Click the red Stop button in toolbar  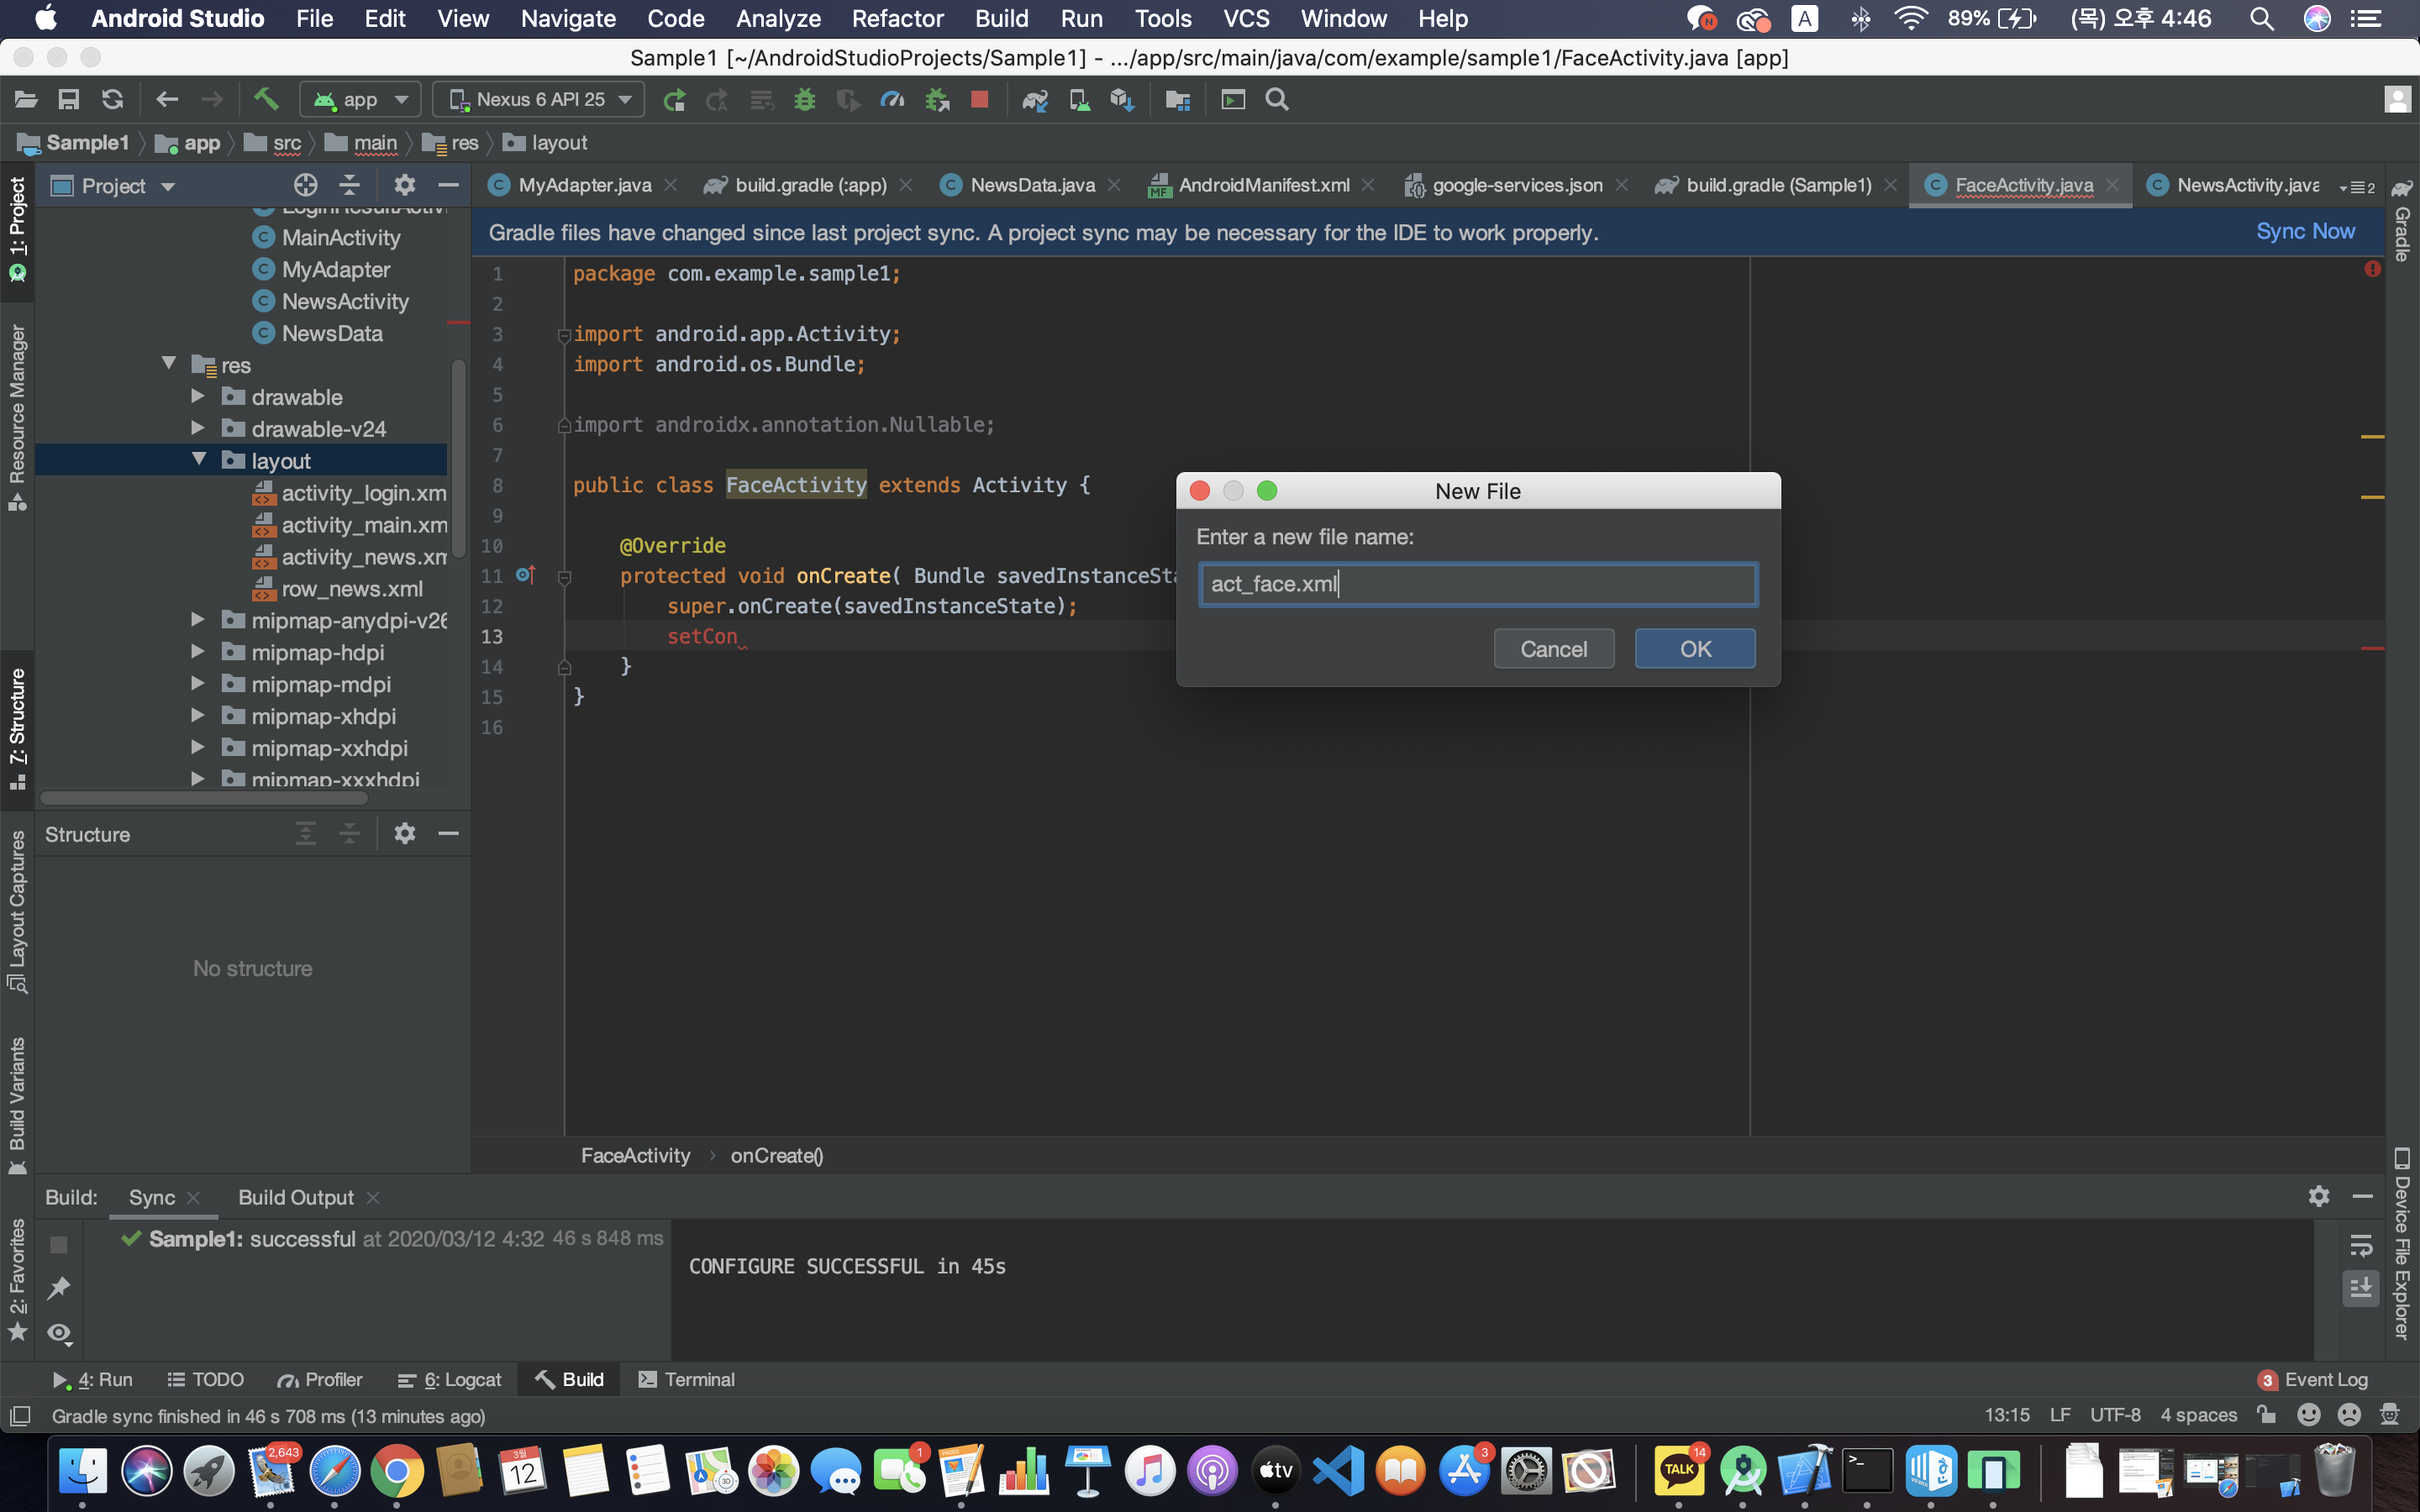pyautogui.click(x=980, y=99)
